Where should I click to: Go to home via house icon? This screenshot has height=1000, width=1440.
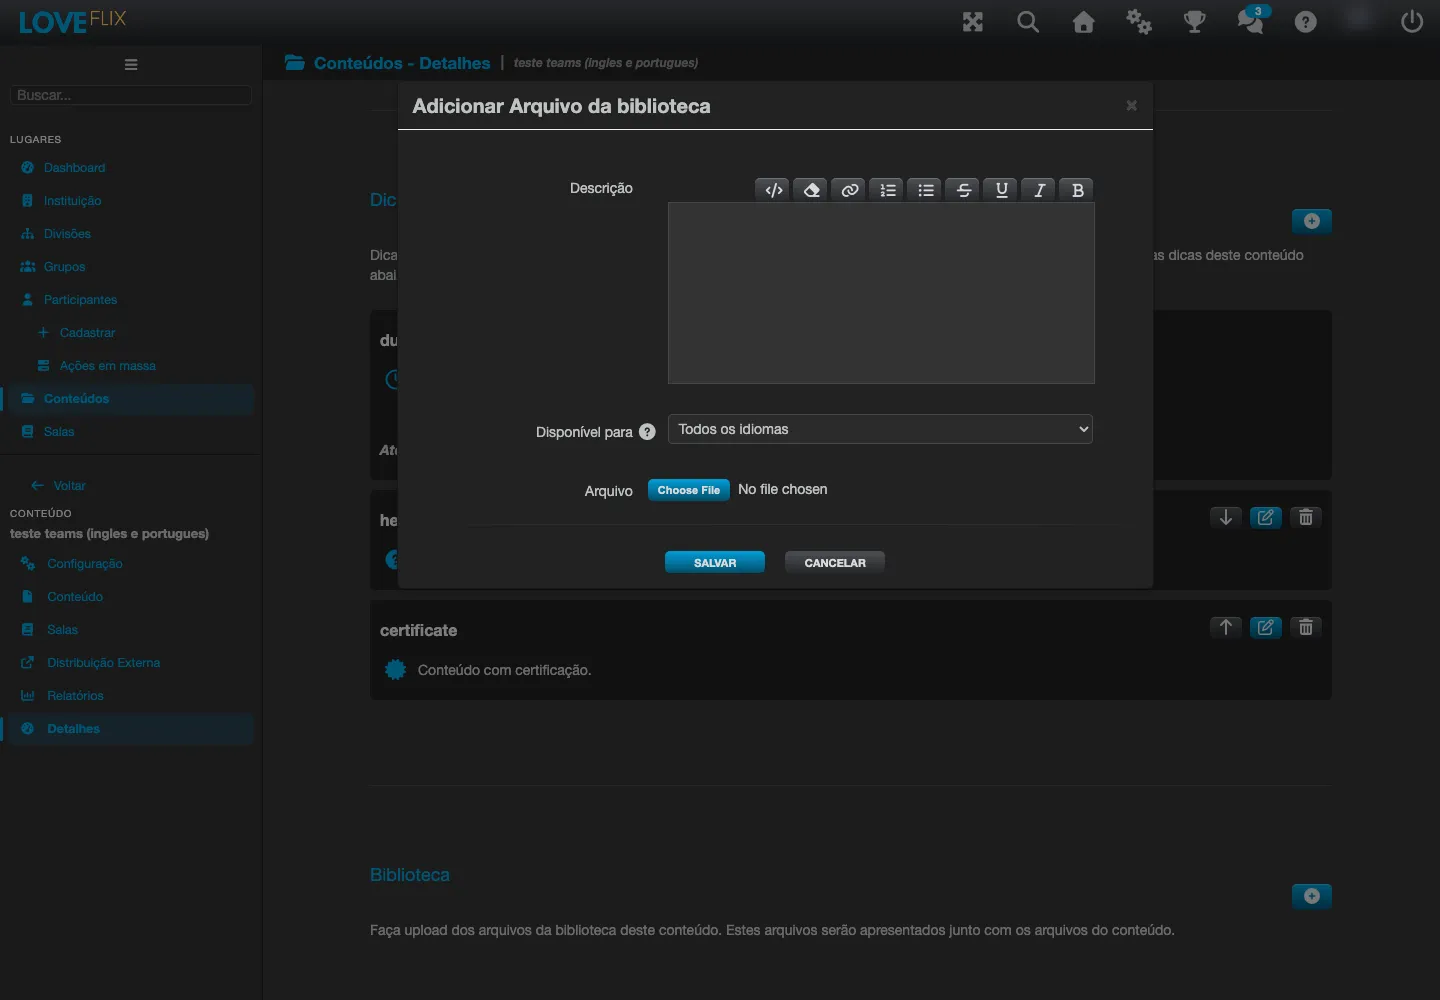[1084, 22]
